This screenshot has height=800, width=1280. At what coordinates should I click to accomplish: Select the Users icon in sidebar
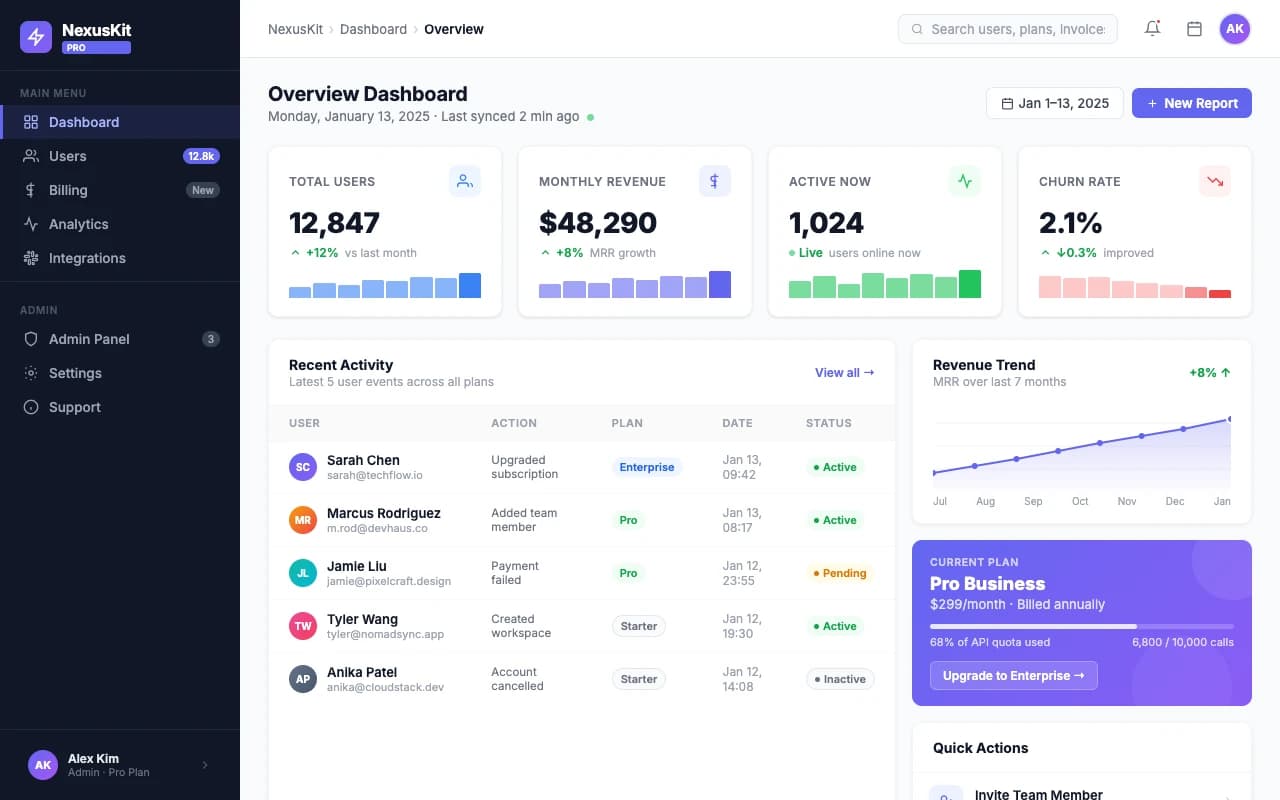tap(31, 156)
